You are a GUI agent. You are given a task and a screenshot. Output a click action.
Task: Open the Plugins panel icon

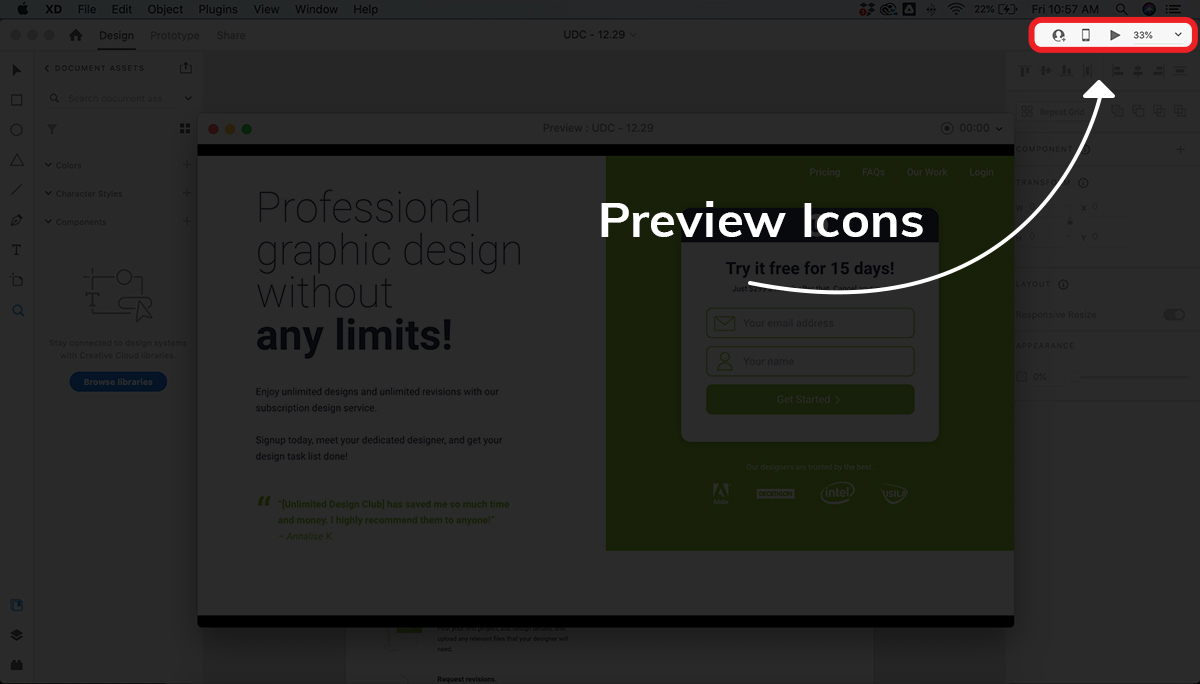[17, 665]
